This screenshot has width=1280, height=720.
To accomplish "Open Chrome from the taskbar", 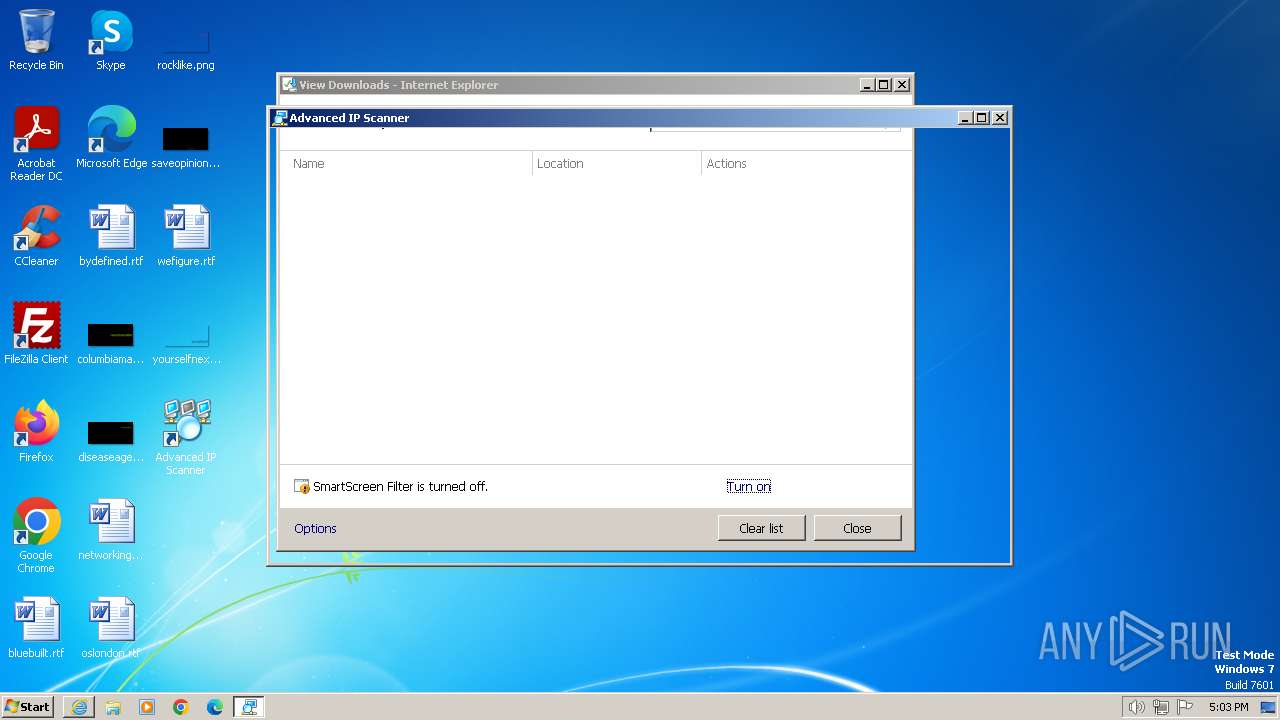I will pos(181,707).
